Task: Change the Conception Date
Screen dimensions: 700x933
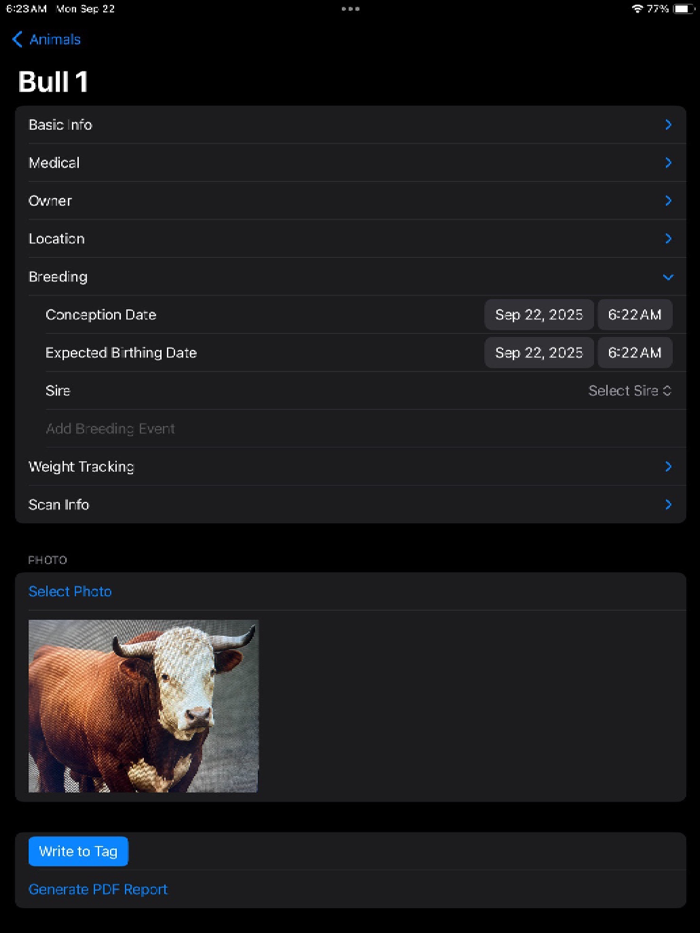Action: pos(538,314)
